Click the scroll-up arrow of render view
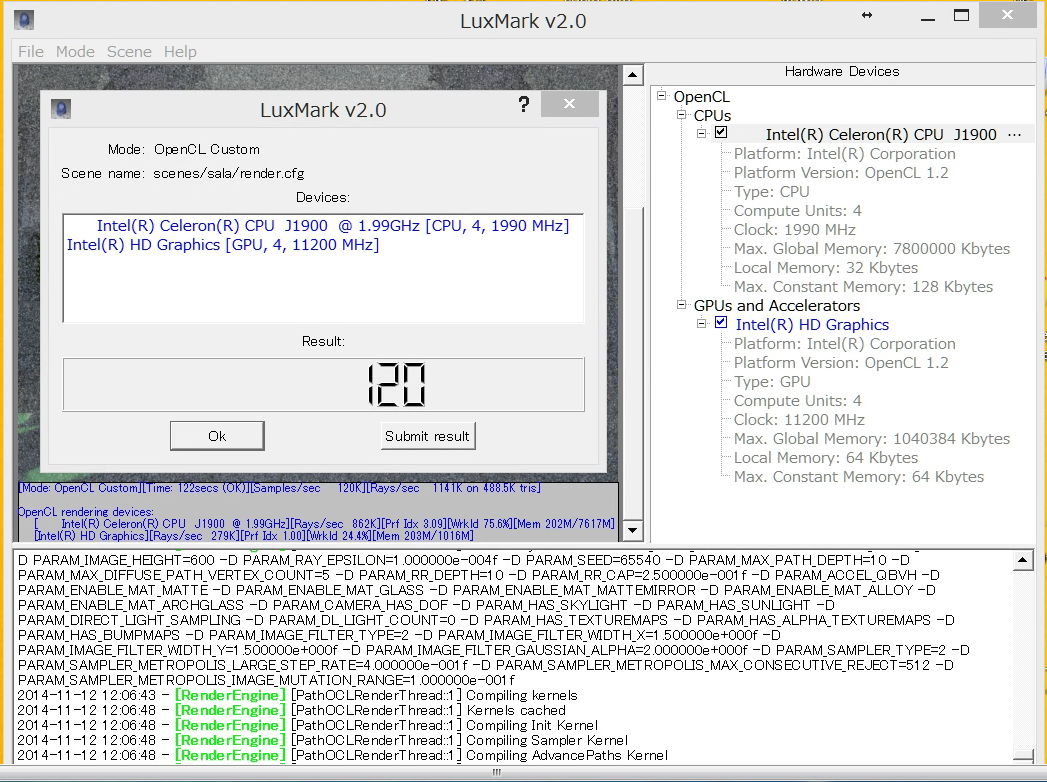This screenshot has width=1047, height=782. pyautogui.click(x=631, y=75)
